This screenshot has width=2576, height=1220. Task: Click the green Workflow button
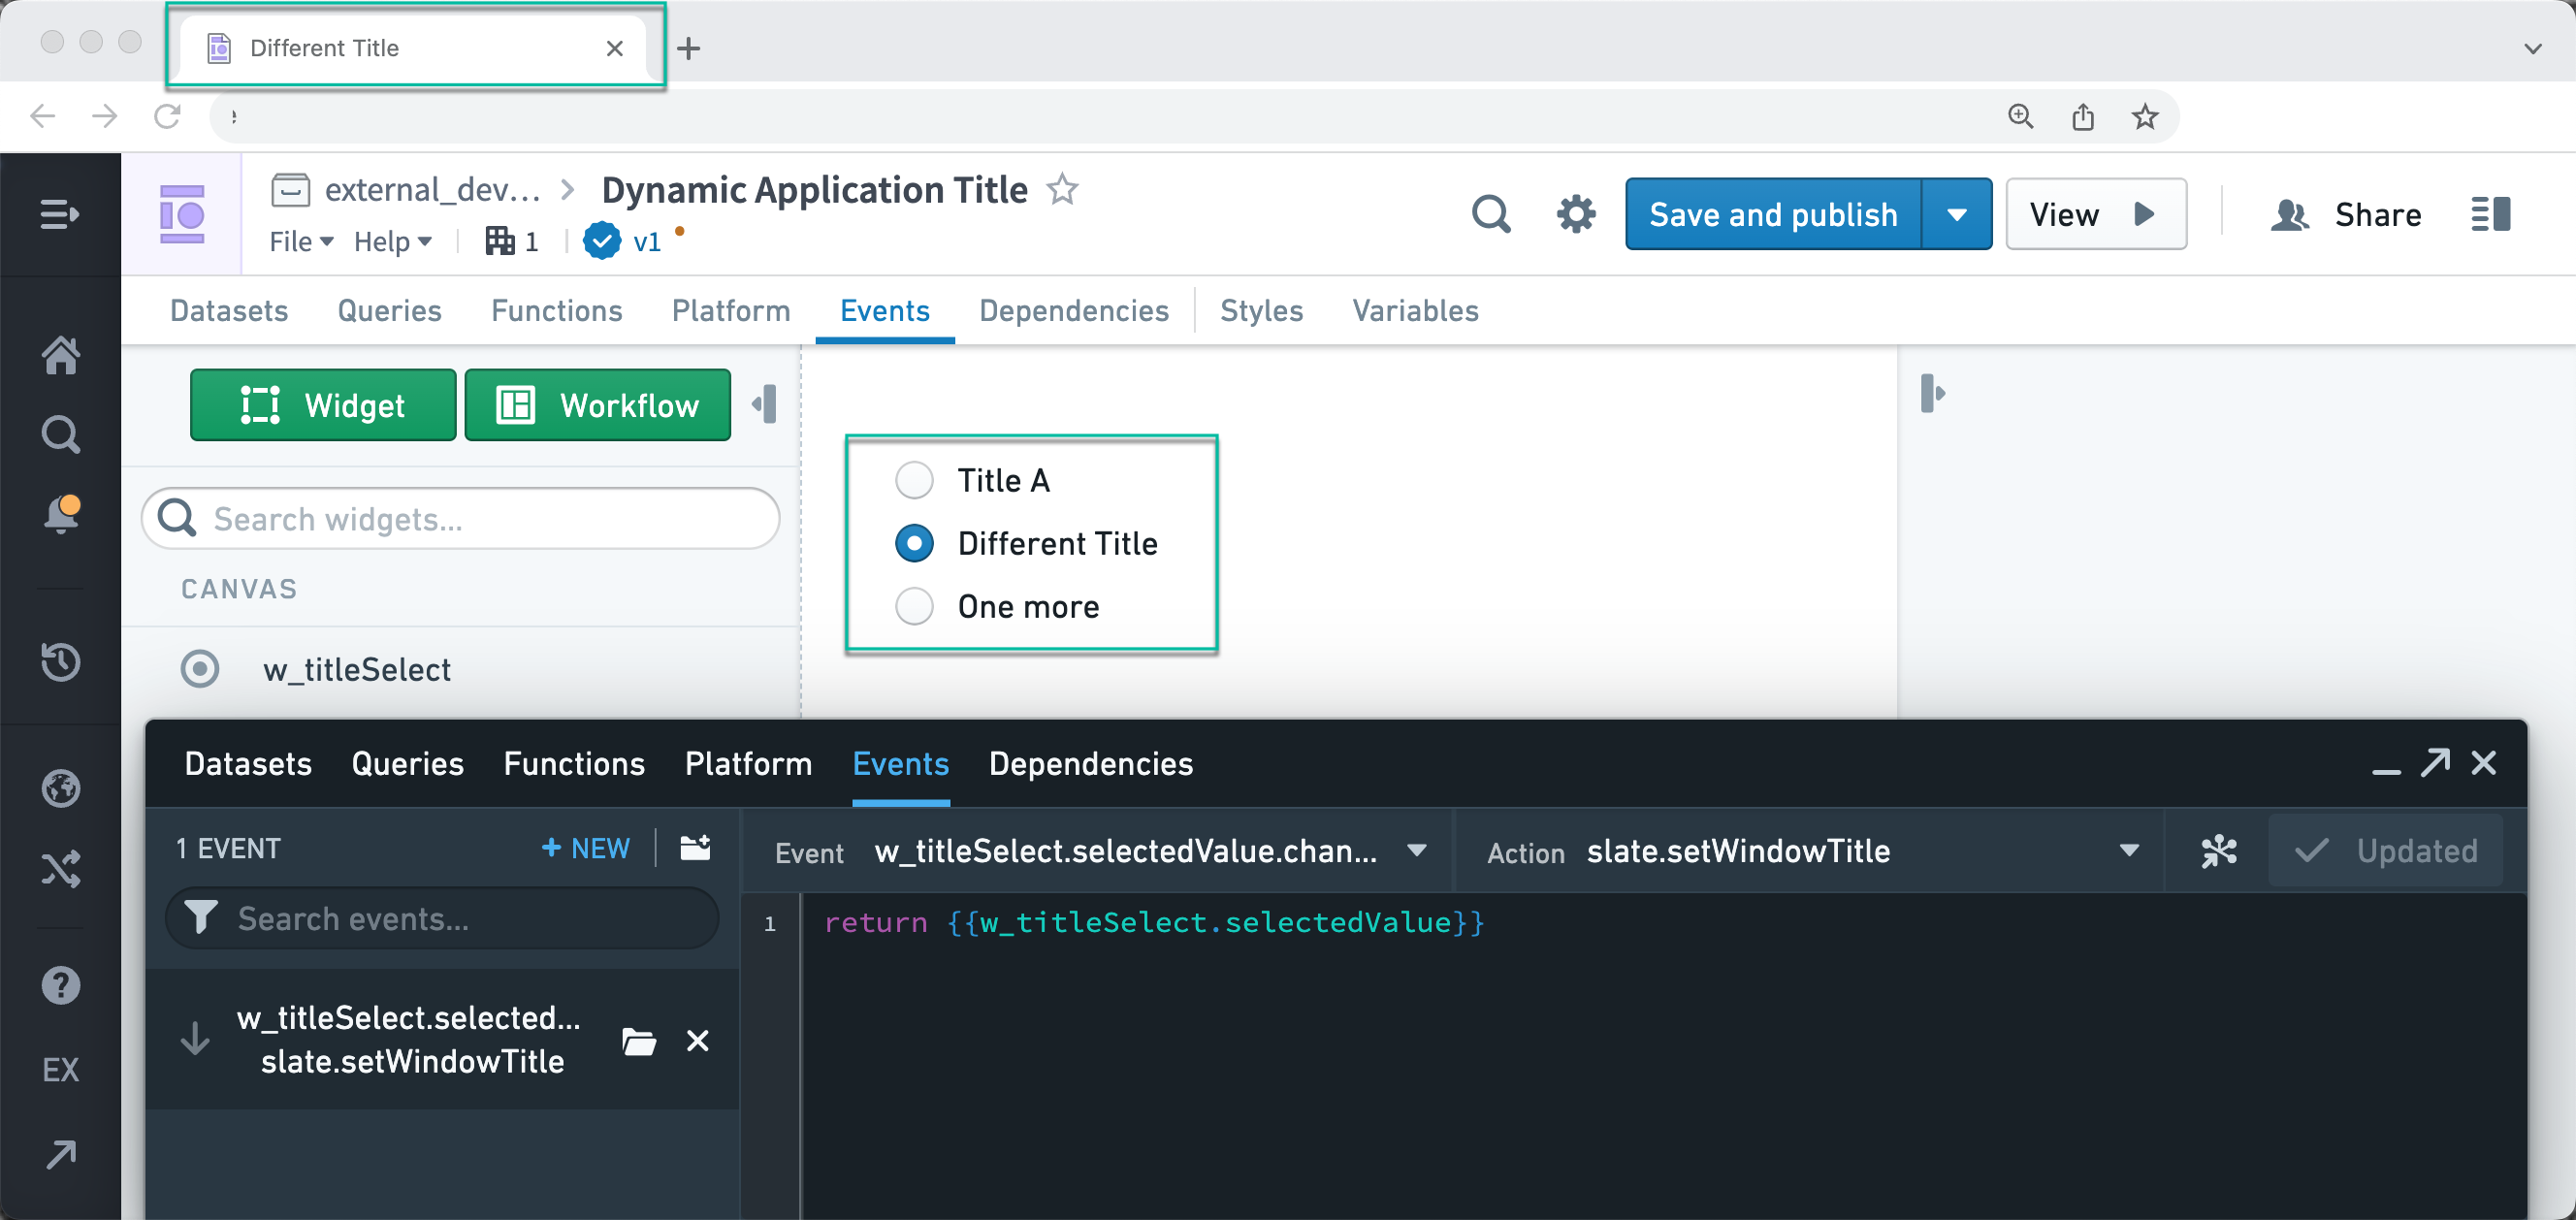click(597, 405)
